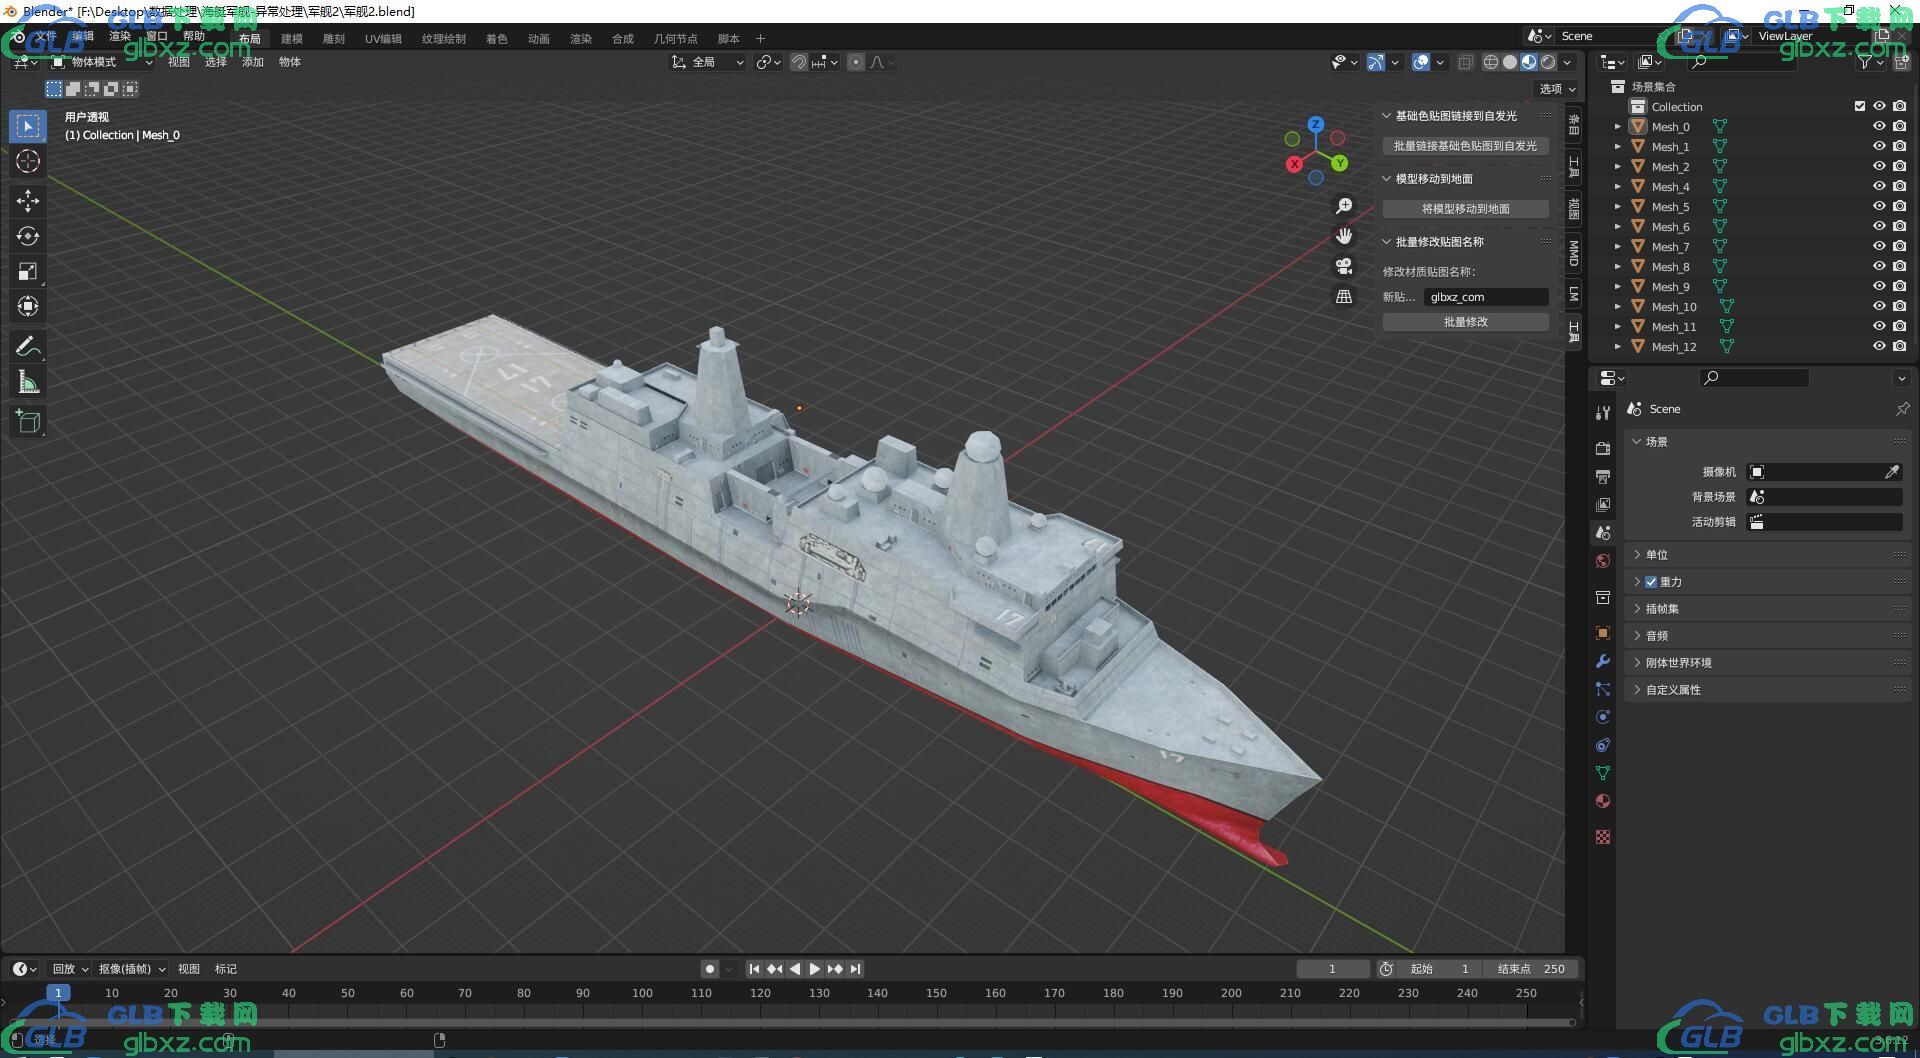Choose the Annotate pencil tool
The image size is (1920, 1058).
28,346
